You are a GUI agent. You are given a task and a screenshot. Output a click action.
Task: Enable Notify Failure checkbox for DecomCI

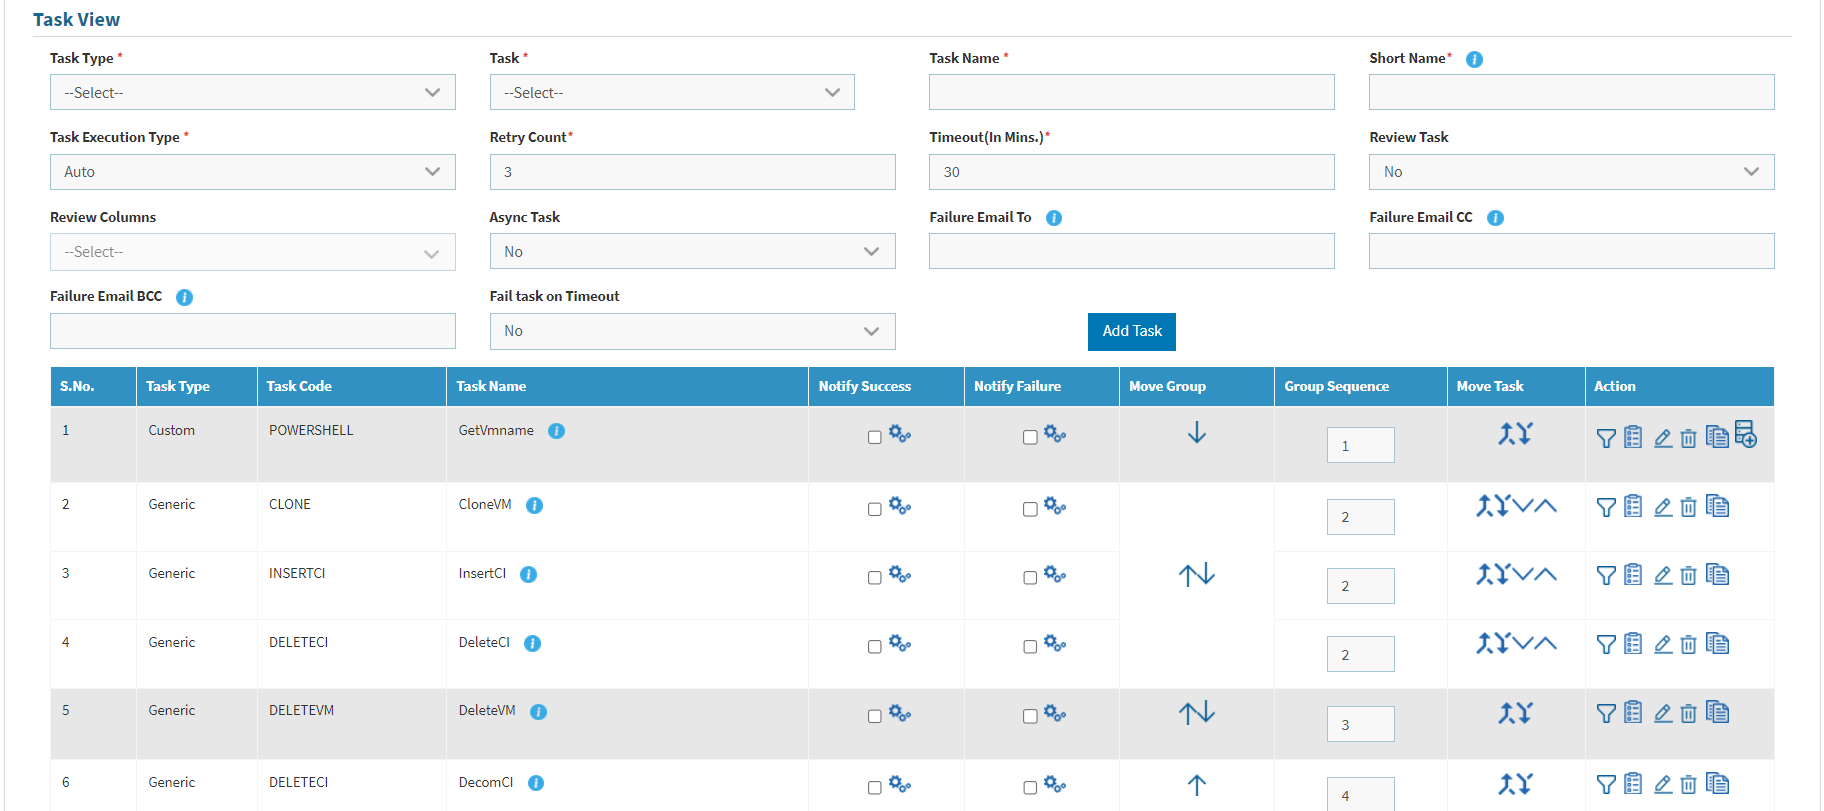pos(1030,788)
